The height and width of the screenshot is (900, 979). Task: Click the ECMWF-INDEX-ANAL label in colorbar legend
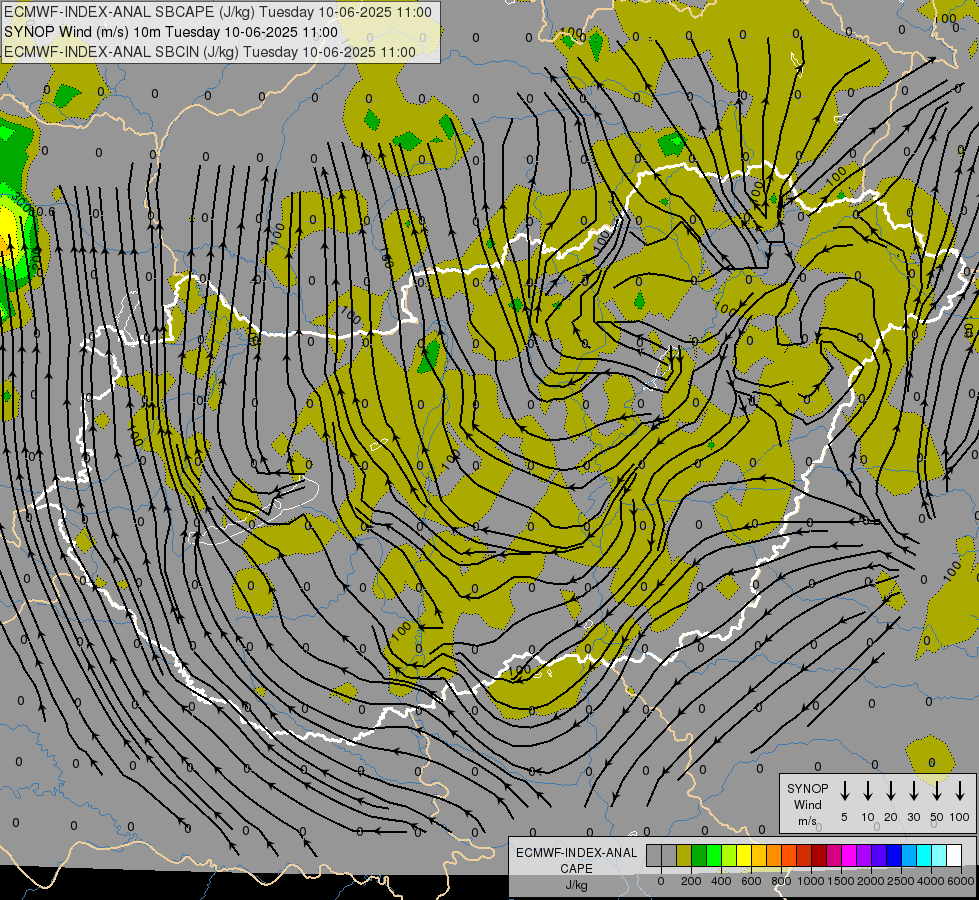coord(576,853)
